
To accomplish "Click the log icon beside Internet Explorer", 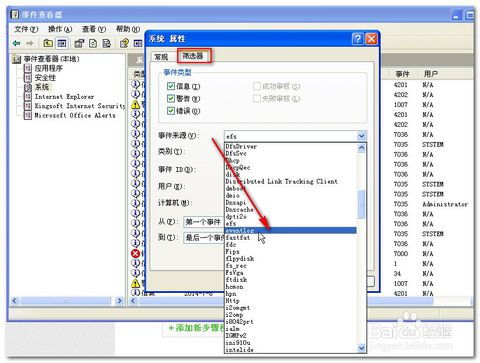I will (x=28, y=97).
